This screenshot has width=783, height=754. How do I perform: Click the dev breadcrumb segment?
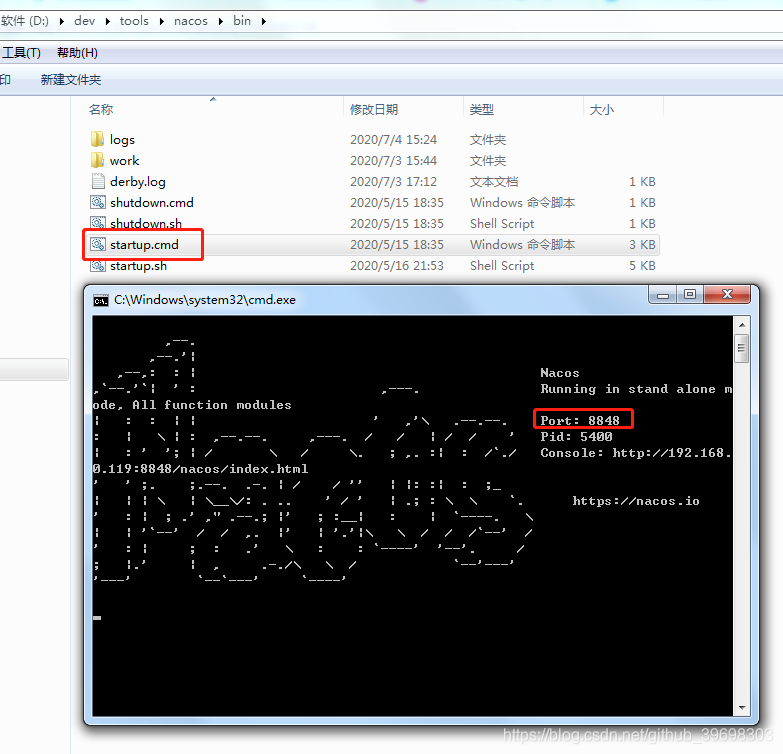(x=84, y=21)
